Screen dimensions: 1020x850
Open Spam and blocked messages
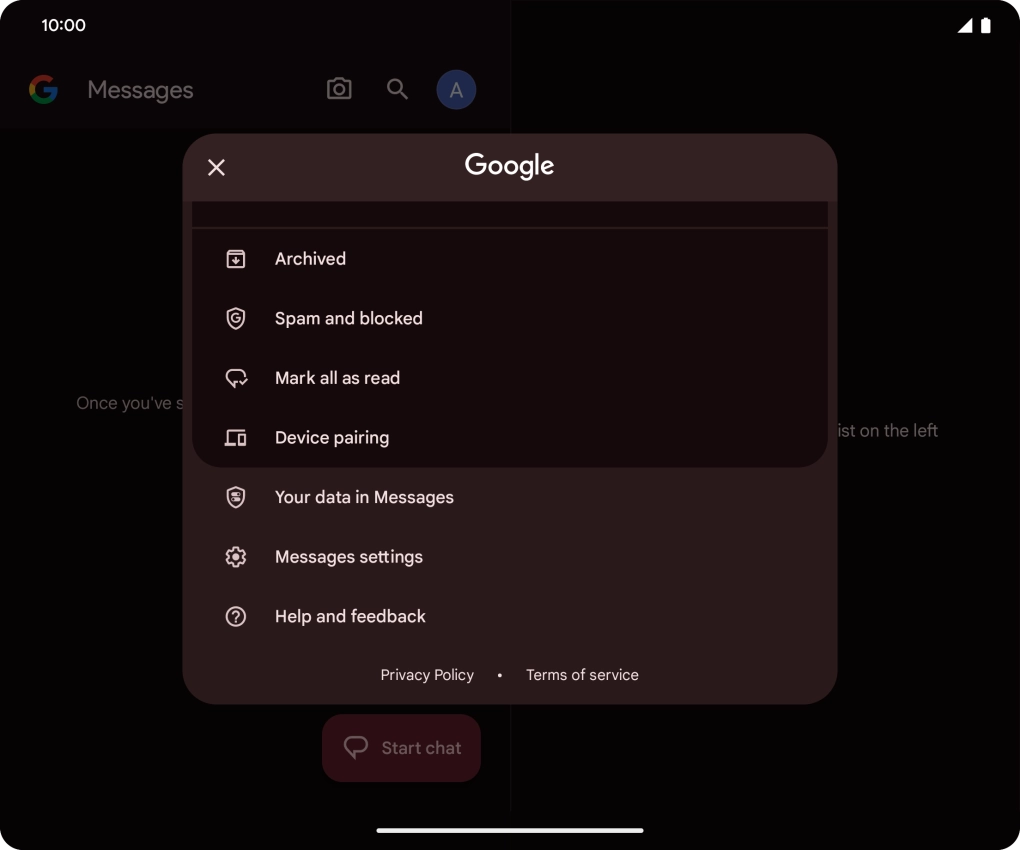[x=348, y=318]
